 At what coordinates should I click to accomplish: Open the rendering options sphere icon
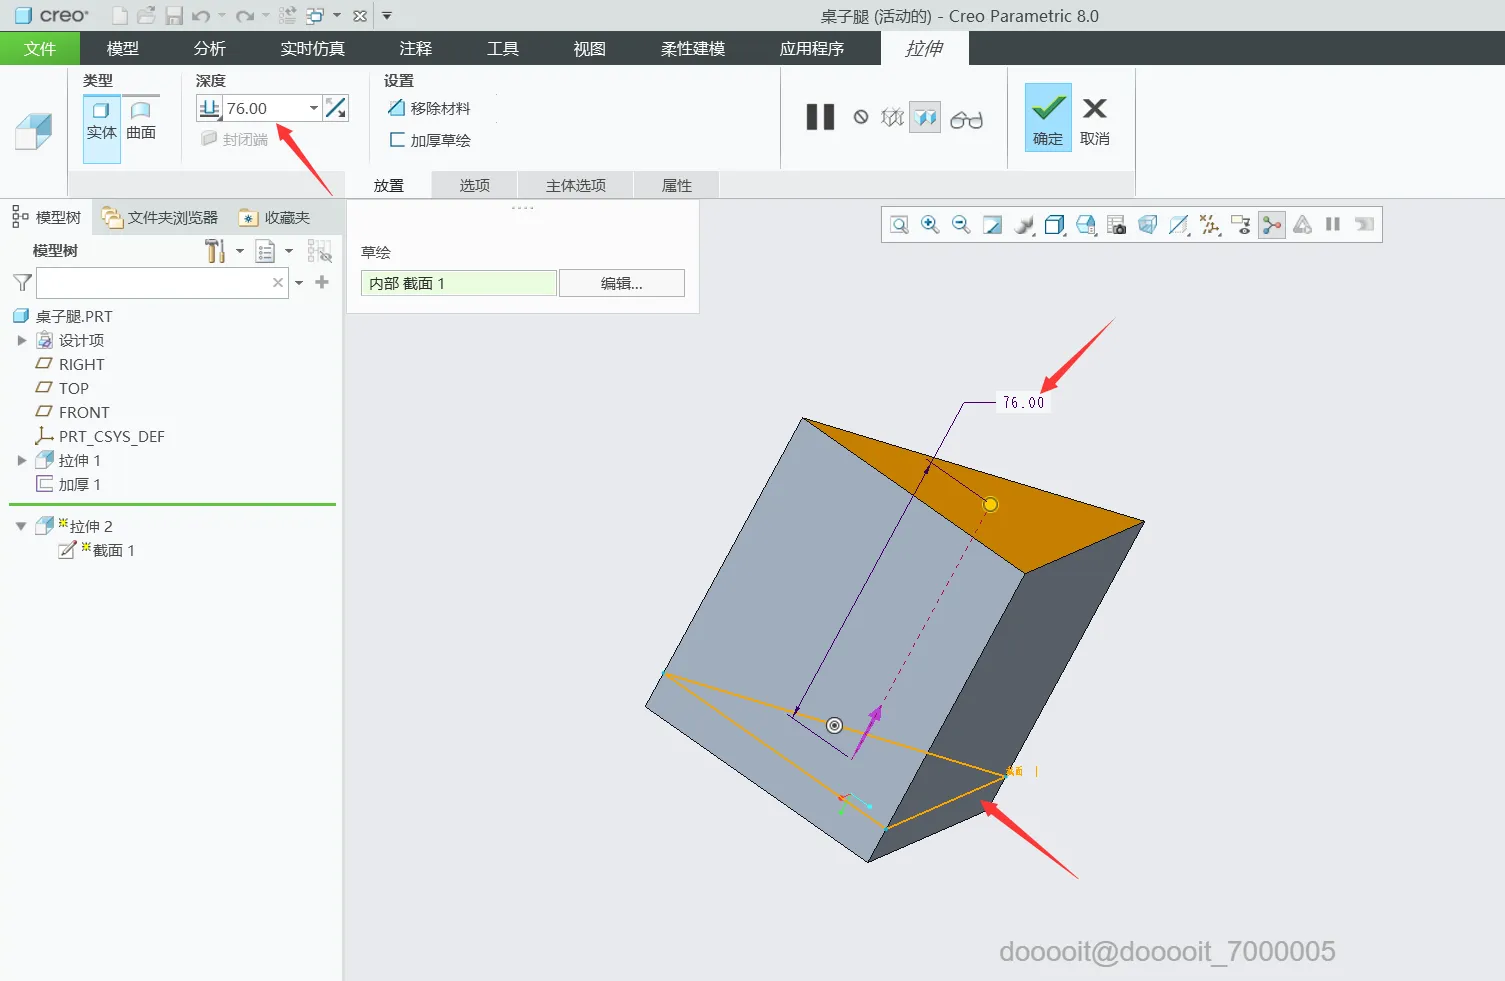click(x=1023, y=225)
